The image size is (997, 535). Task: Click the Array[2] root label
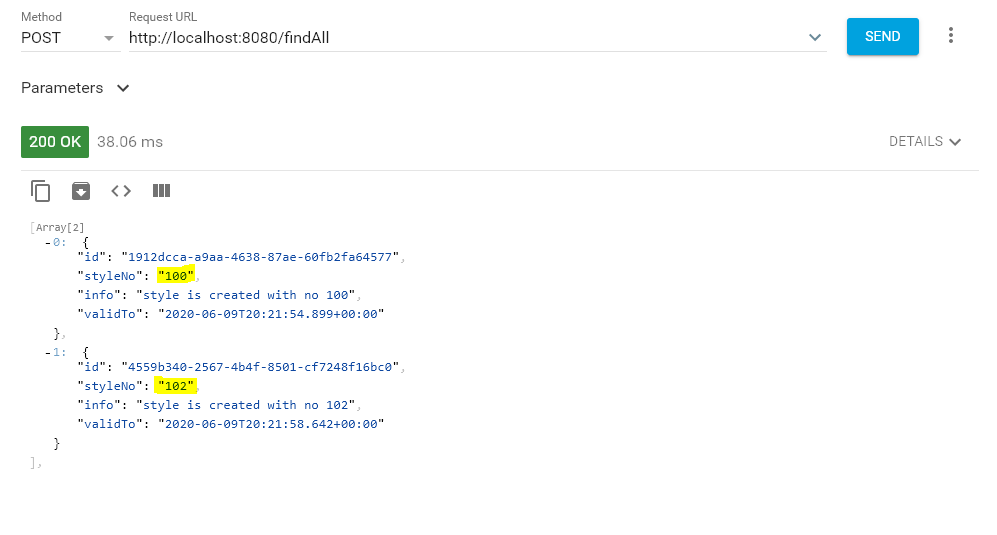(56, 227)
